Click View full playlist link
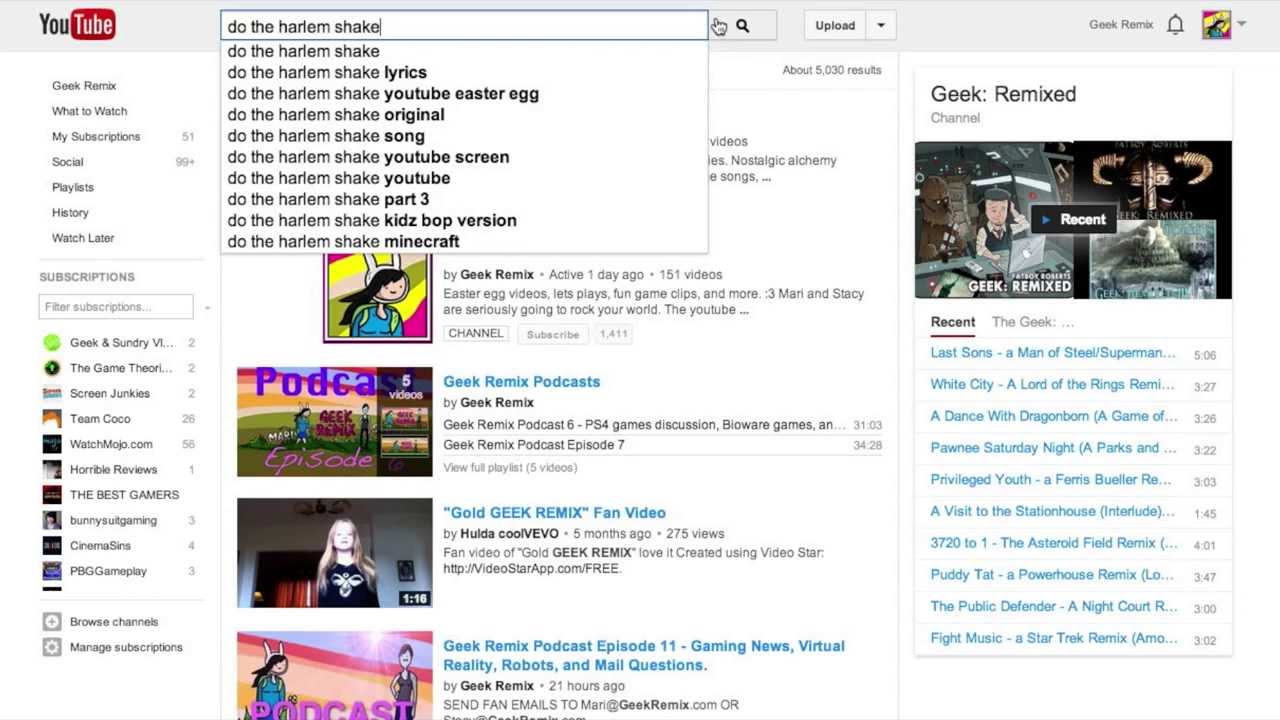This screenshot has height=720, width=1280. tap(510, 468)
